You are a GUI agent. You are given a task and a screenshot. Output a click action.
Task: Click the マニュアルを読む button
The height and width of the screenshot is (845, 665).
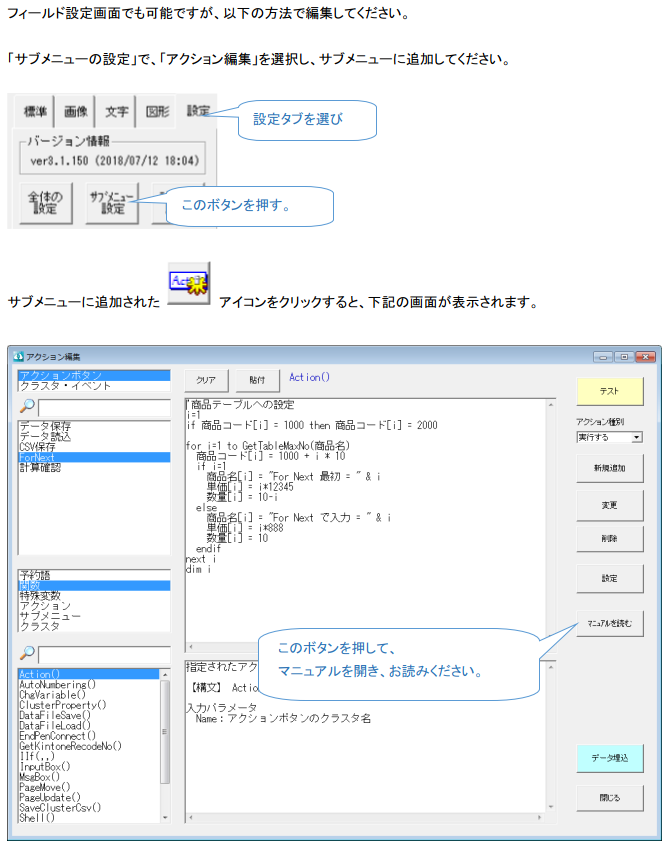609,624
